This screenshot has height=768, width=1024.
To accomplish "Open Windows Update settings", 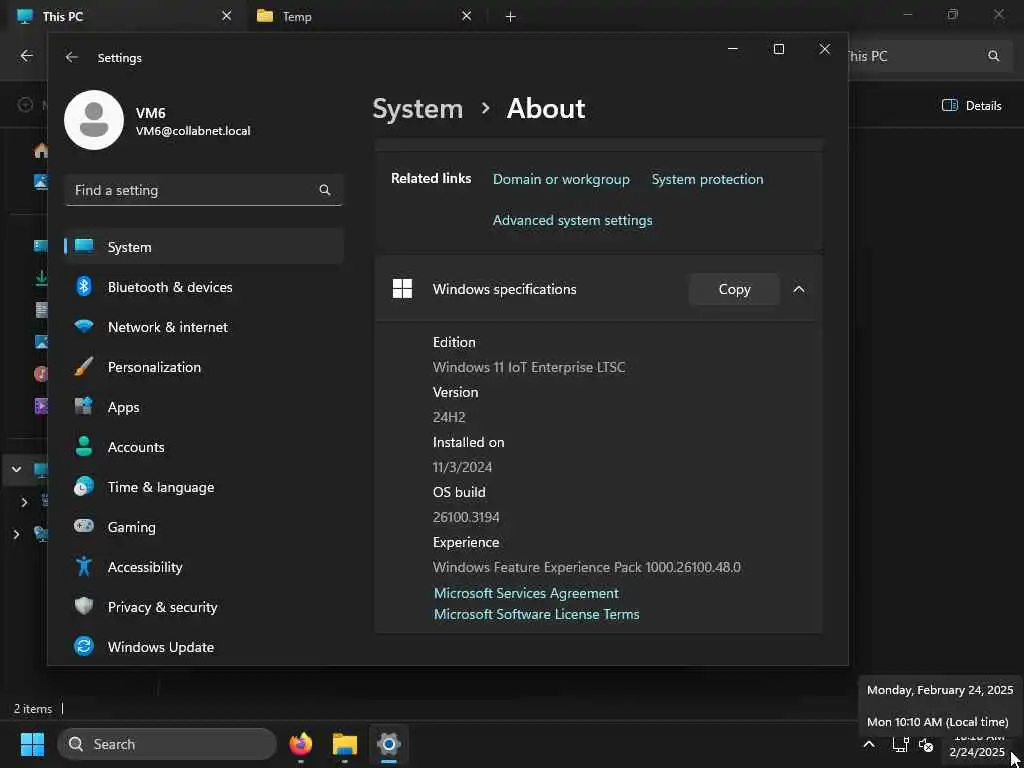I will click(x=204, y=647).
